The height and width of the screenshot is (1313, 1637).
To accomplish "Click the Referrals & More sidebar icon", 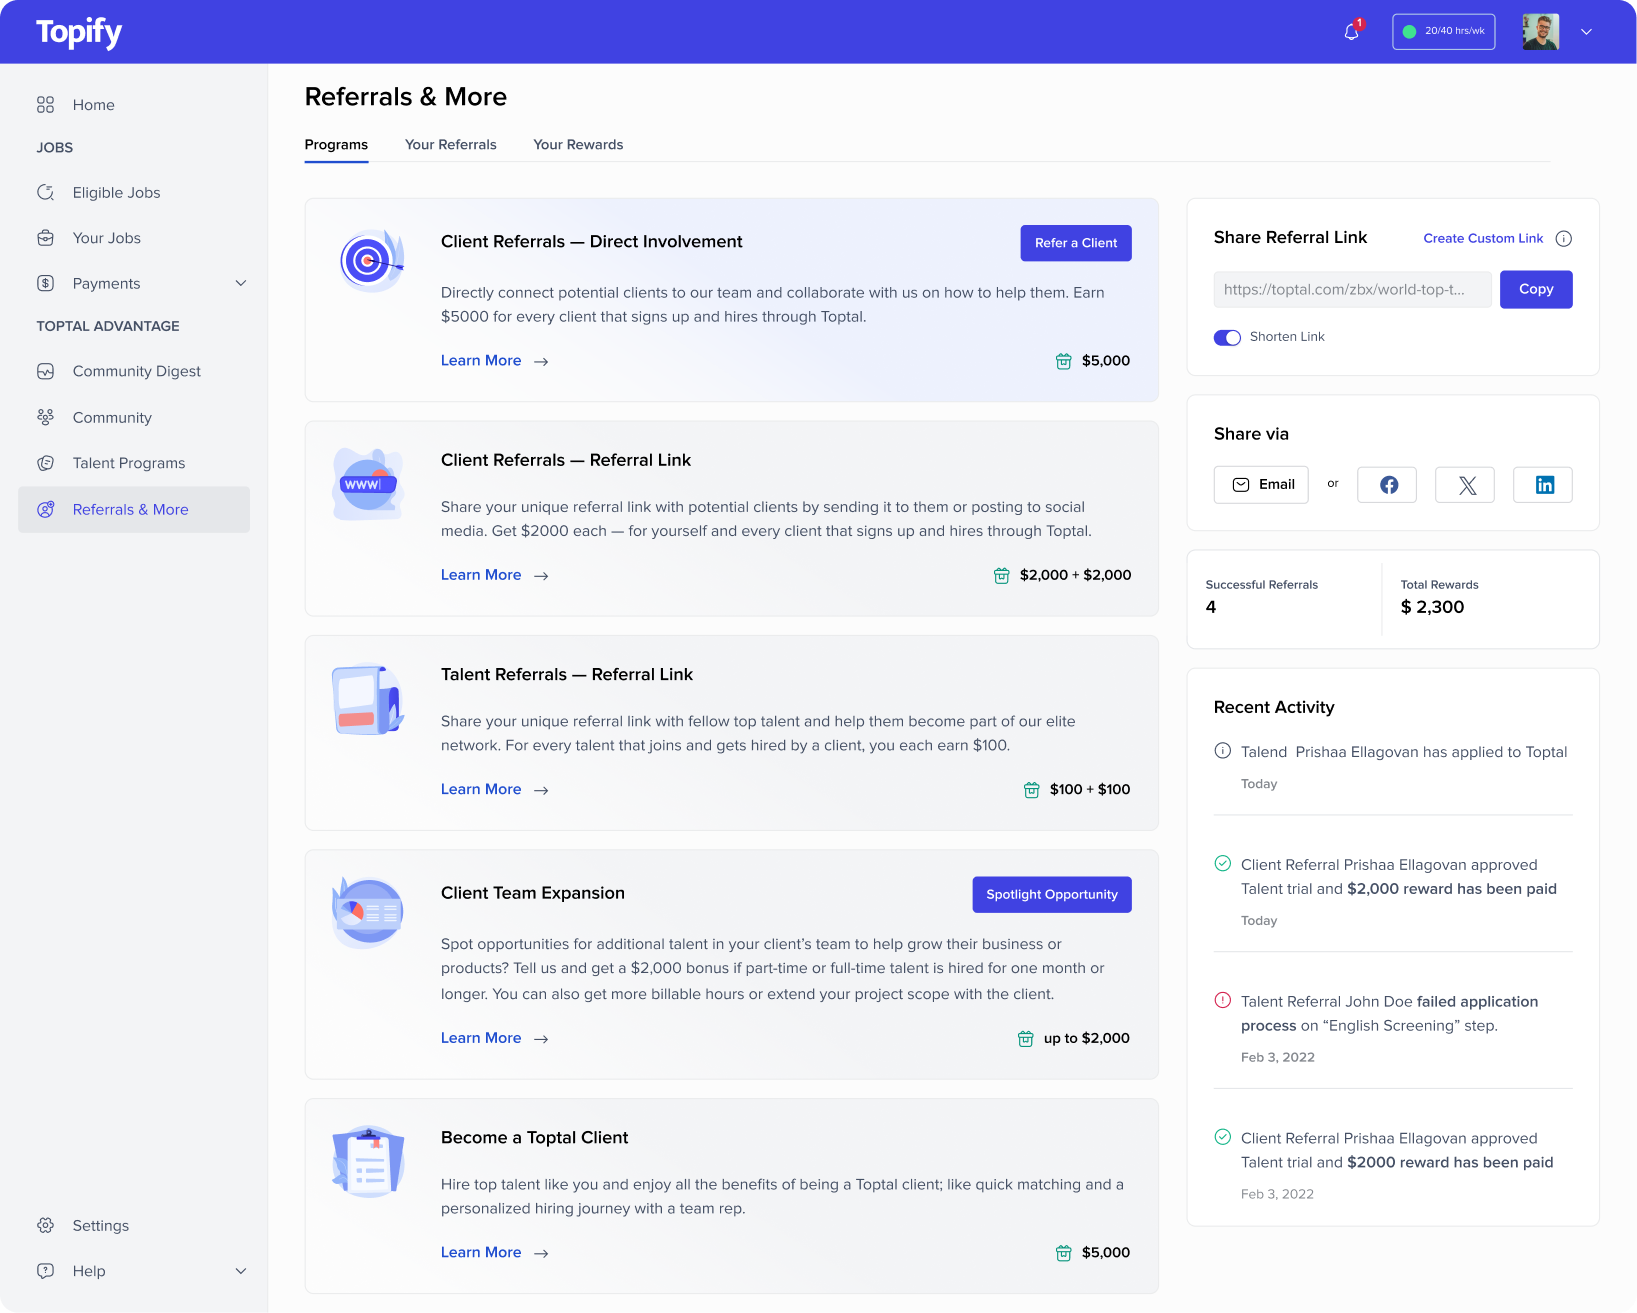I will pyautogui.click(x=45, y=509).
